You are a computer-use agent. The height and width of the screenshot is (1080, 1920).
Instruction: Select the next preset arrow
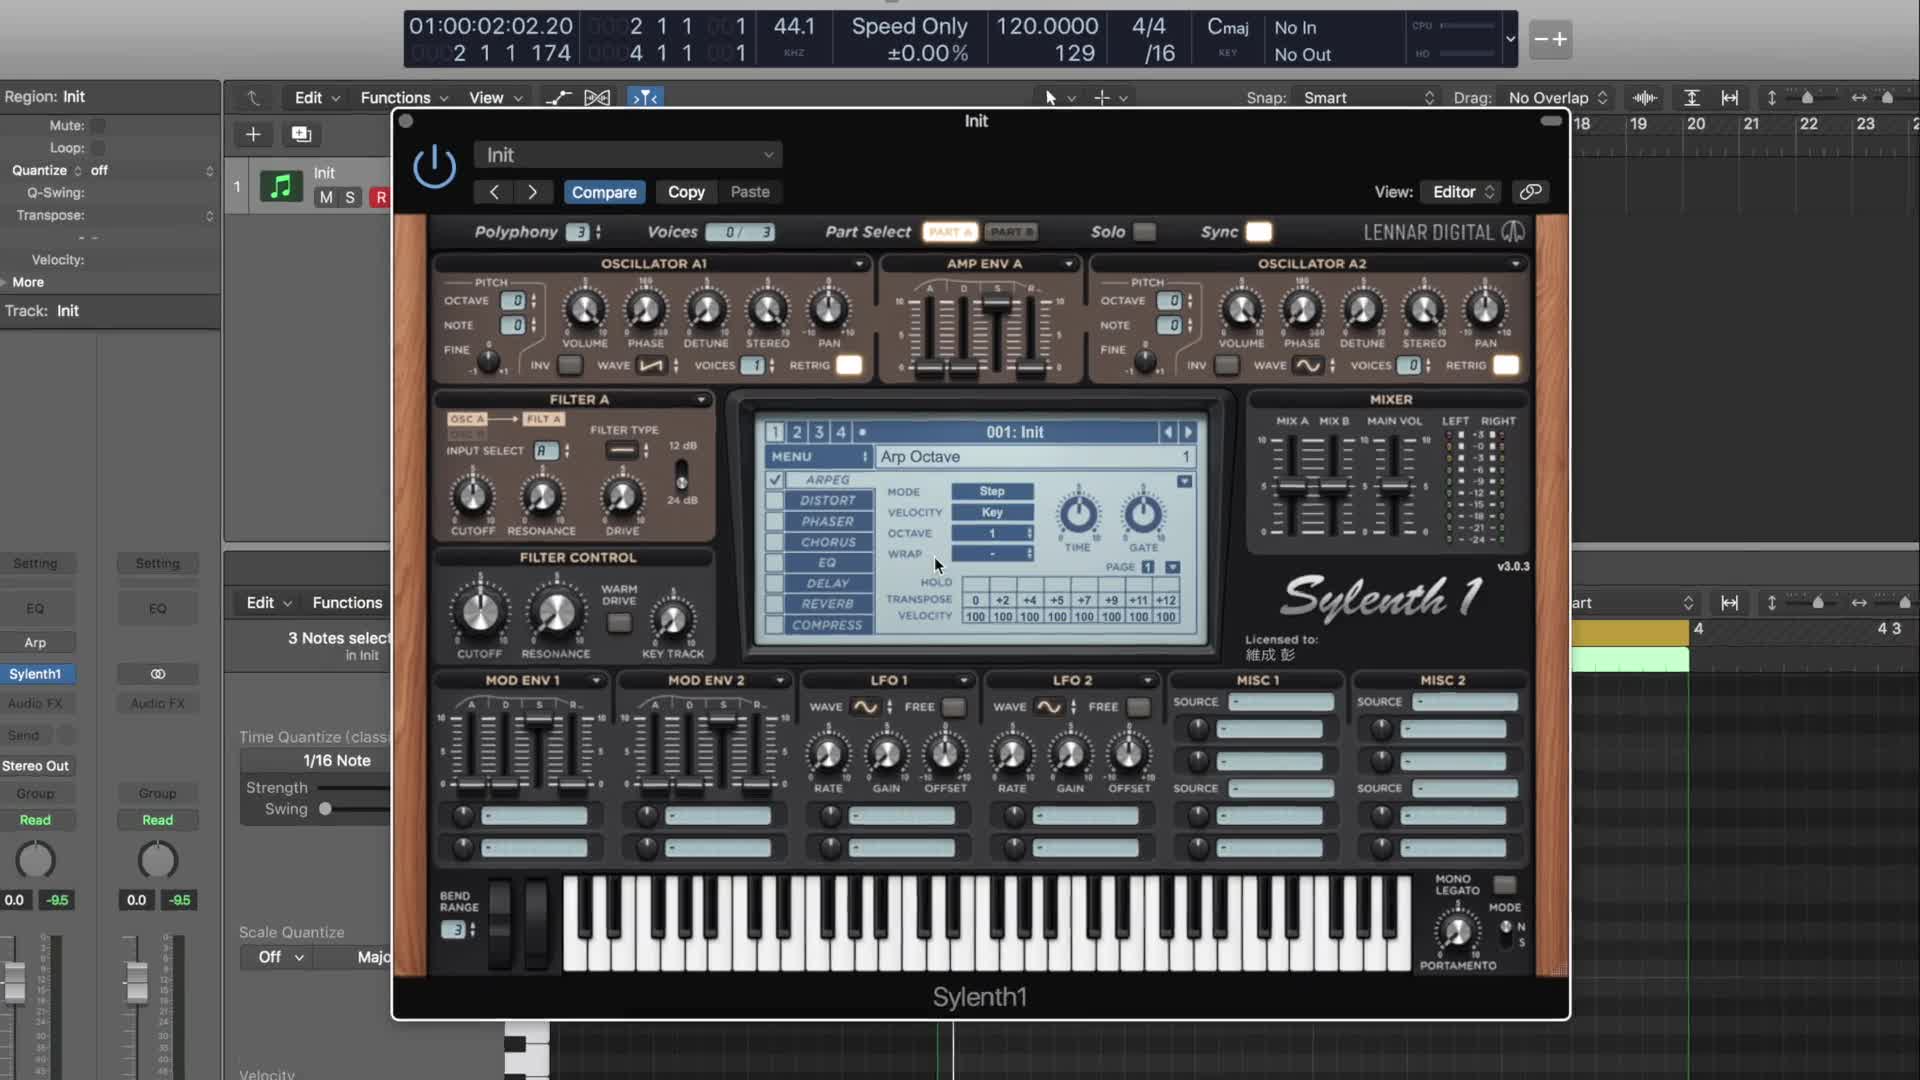(532, 192)
